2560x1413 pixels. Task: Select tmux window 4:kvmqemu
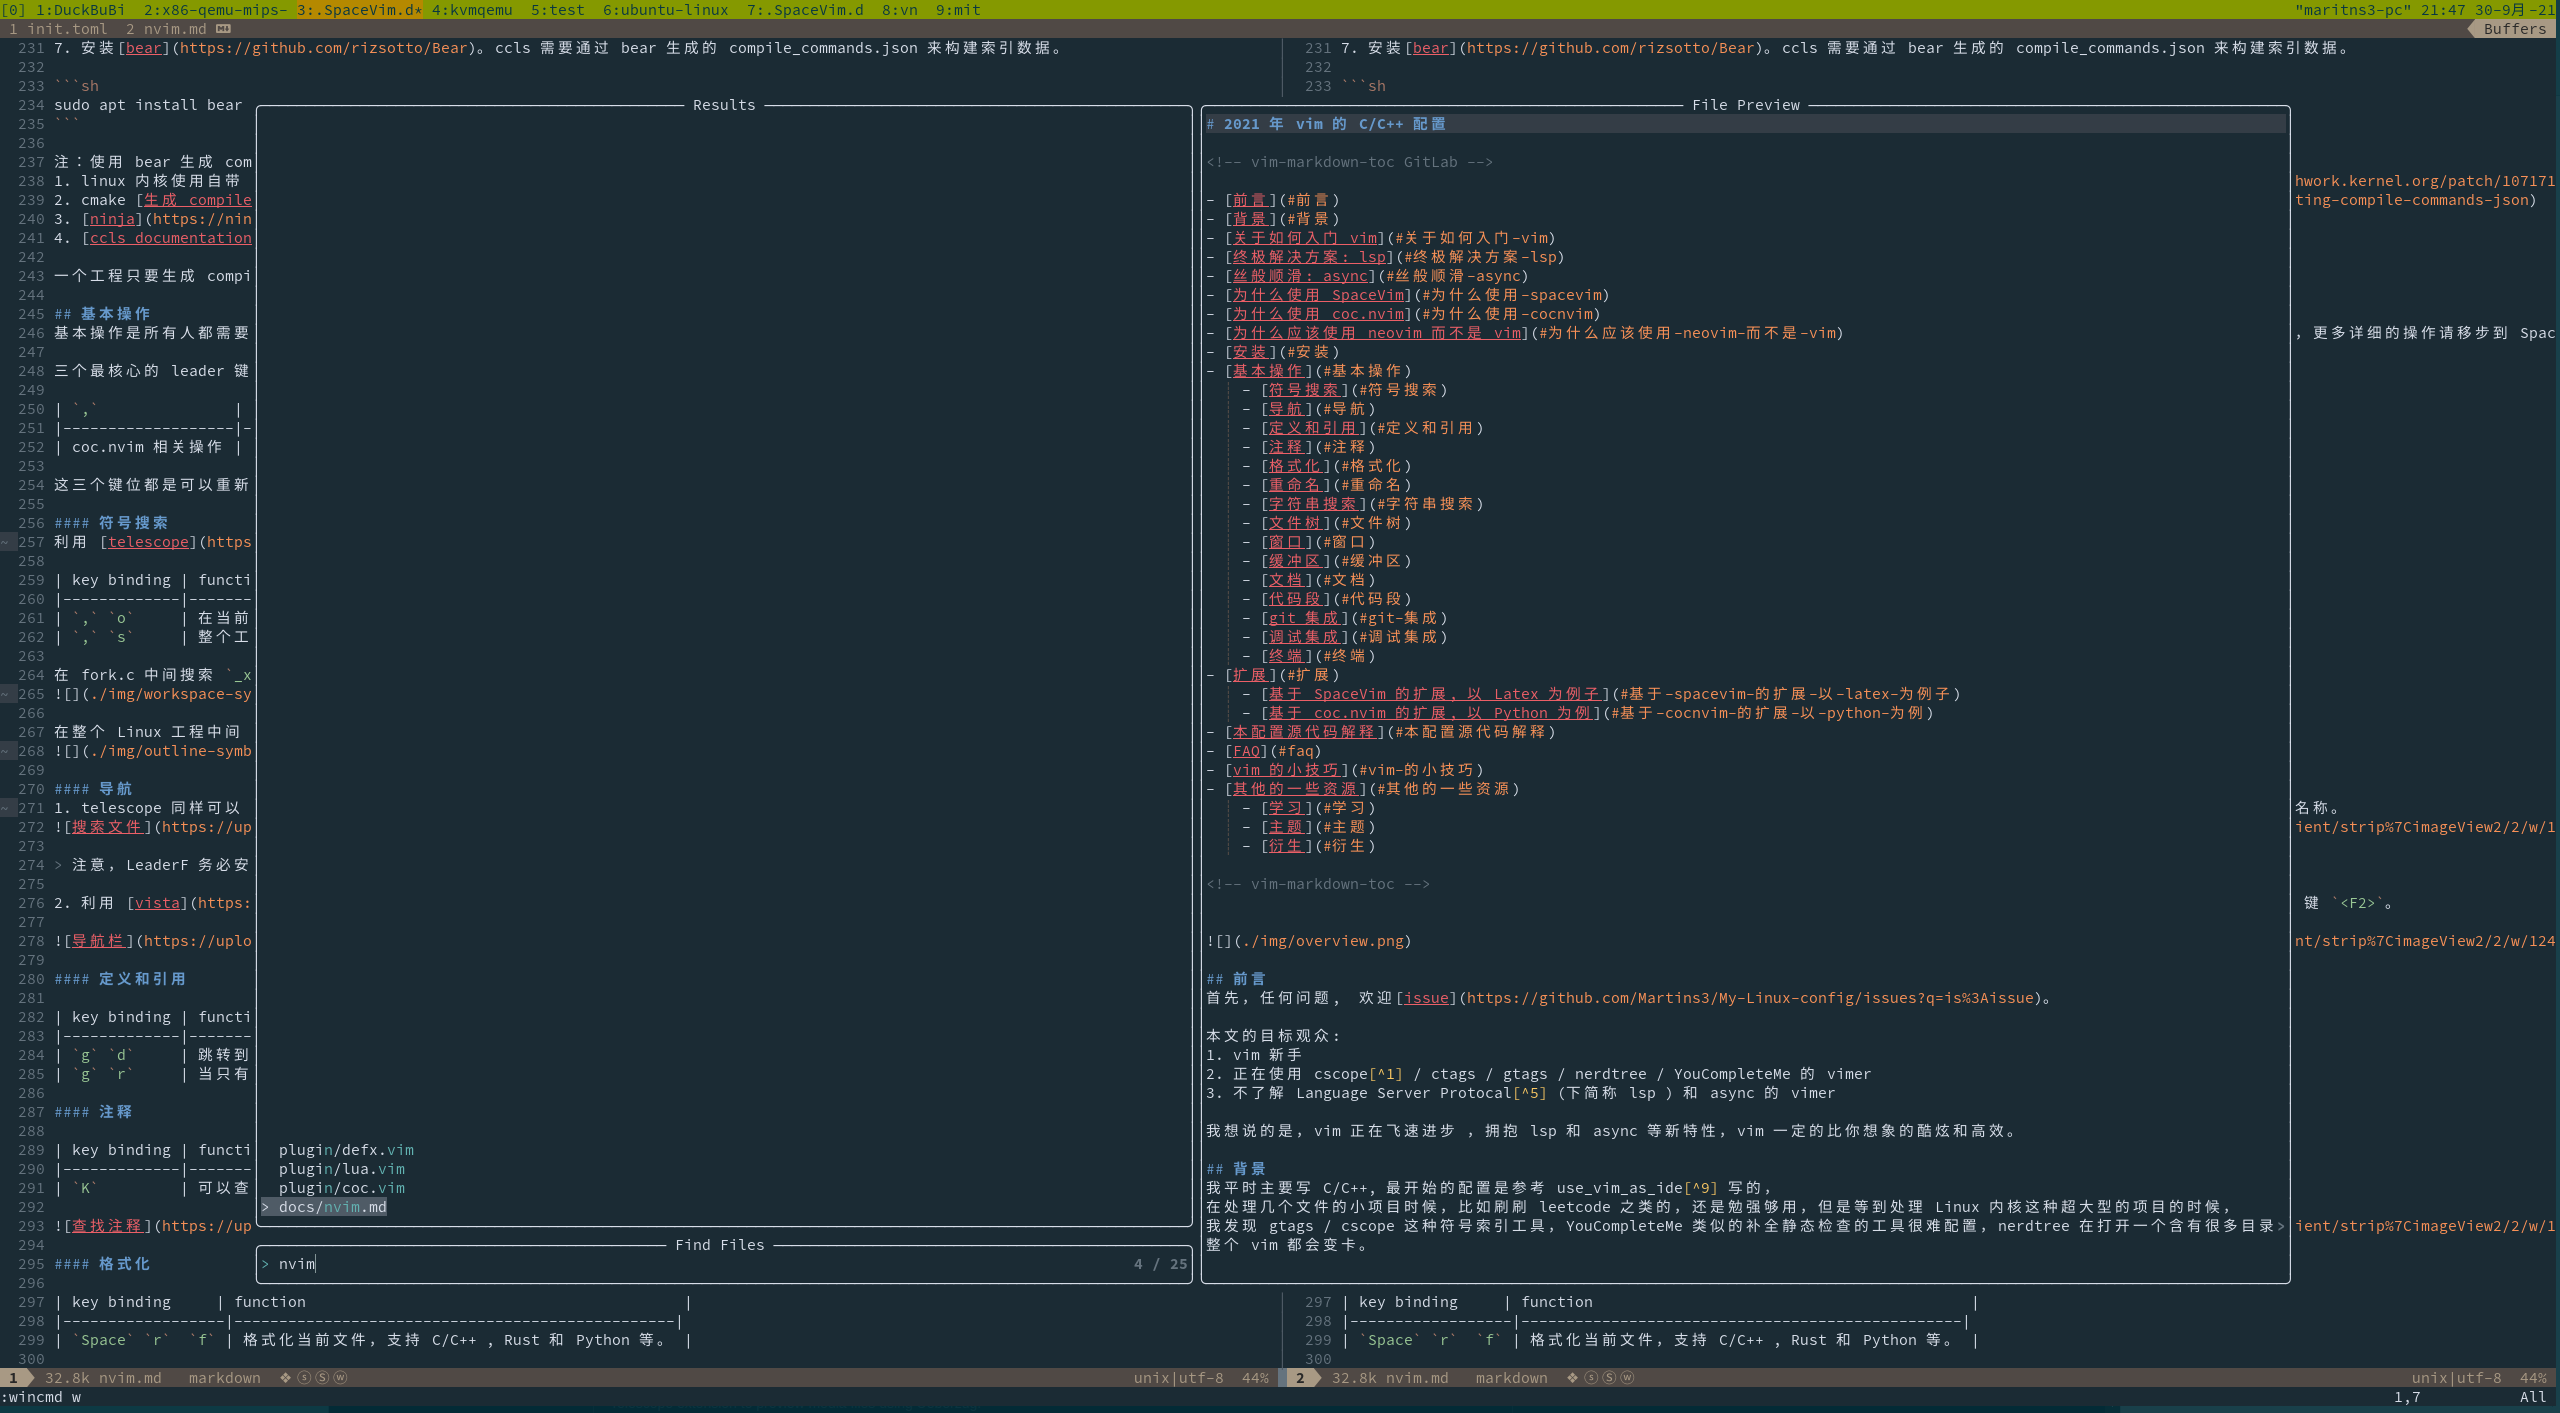[x=472, y=10]
